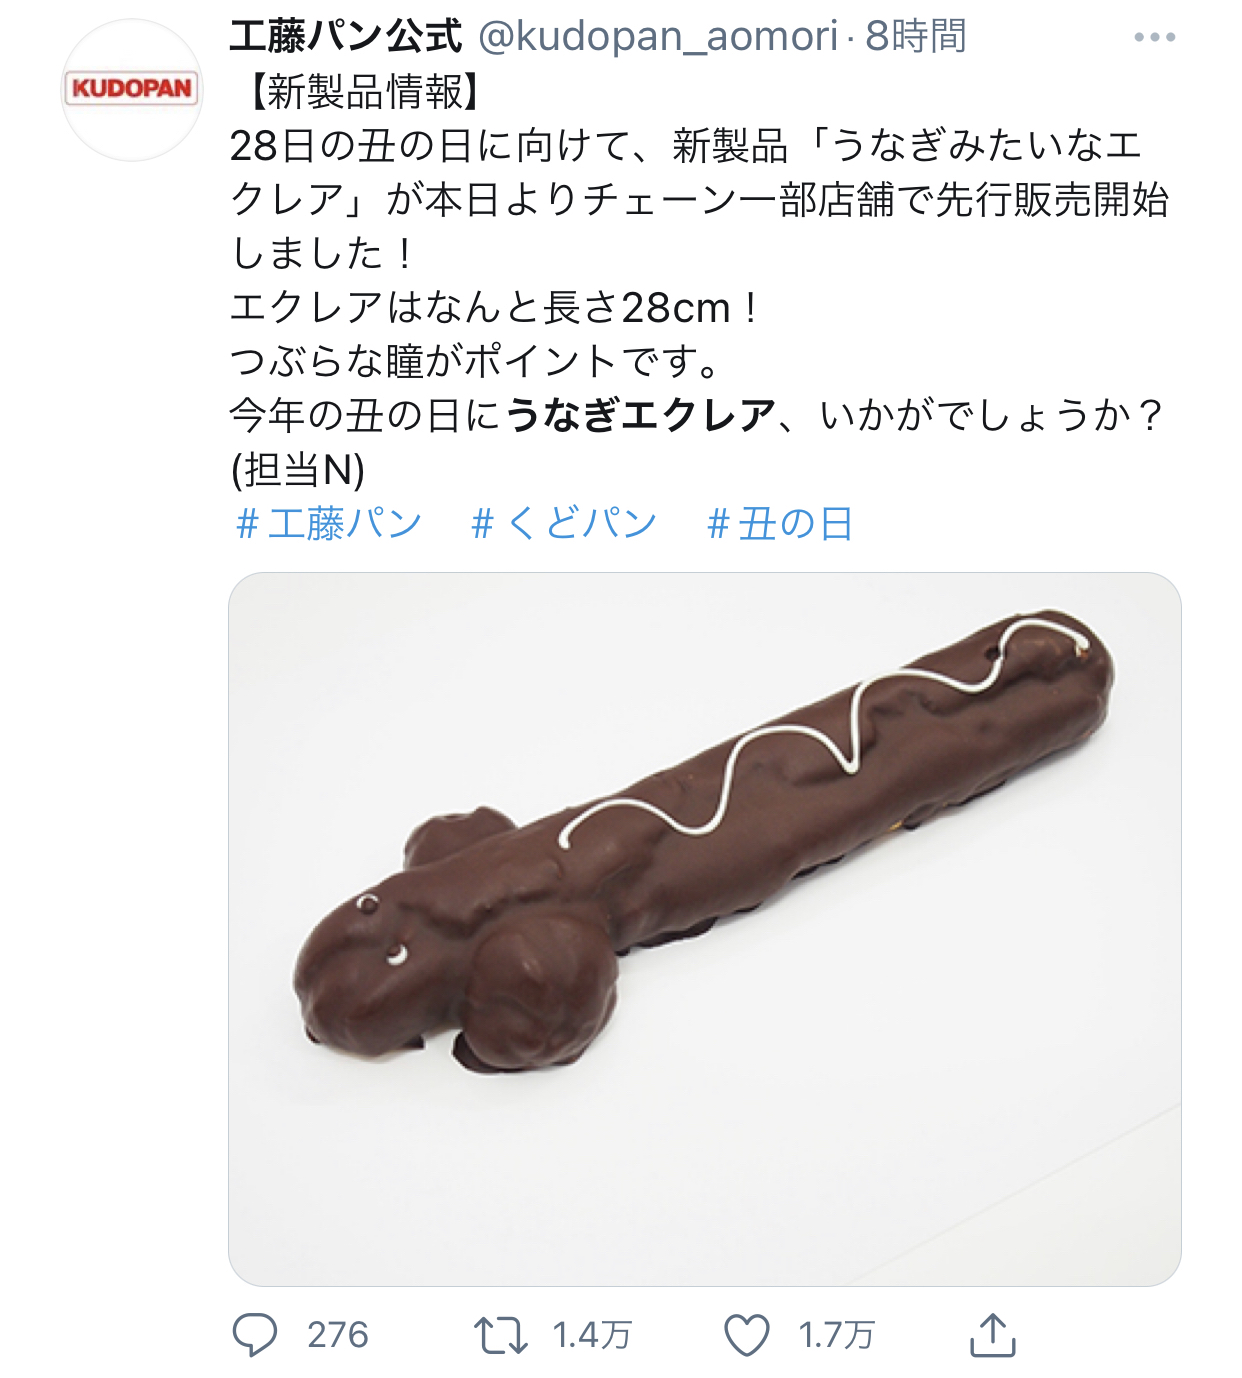The width and height of the screenshot is (1242, 1378).
Task: Open the three-dot more options menu
Action: click(1154, 38)
